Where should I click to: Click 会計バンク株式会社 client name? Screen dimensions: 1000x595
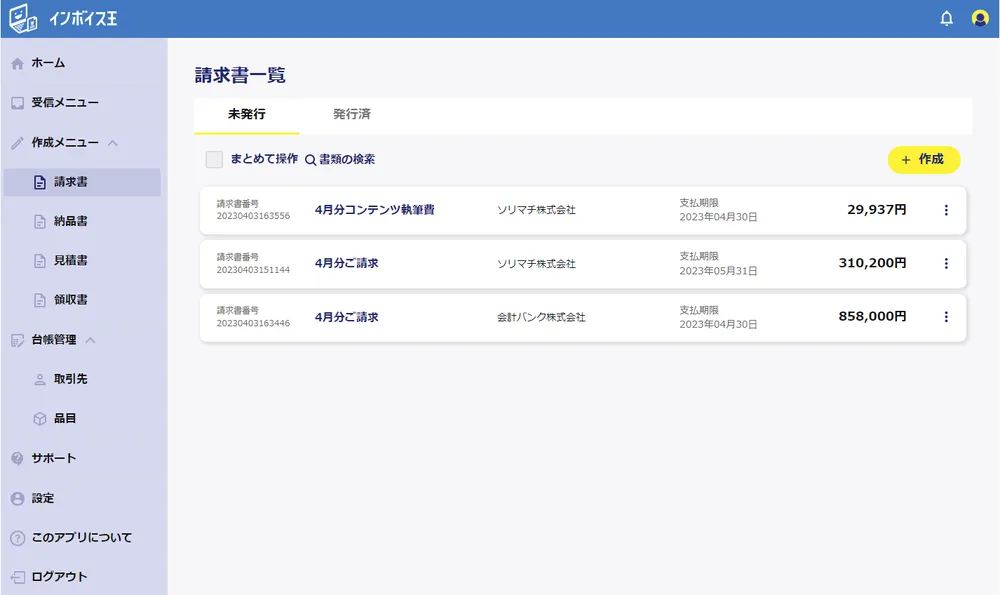[541, 317]
